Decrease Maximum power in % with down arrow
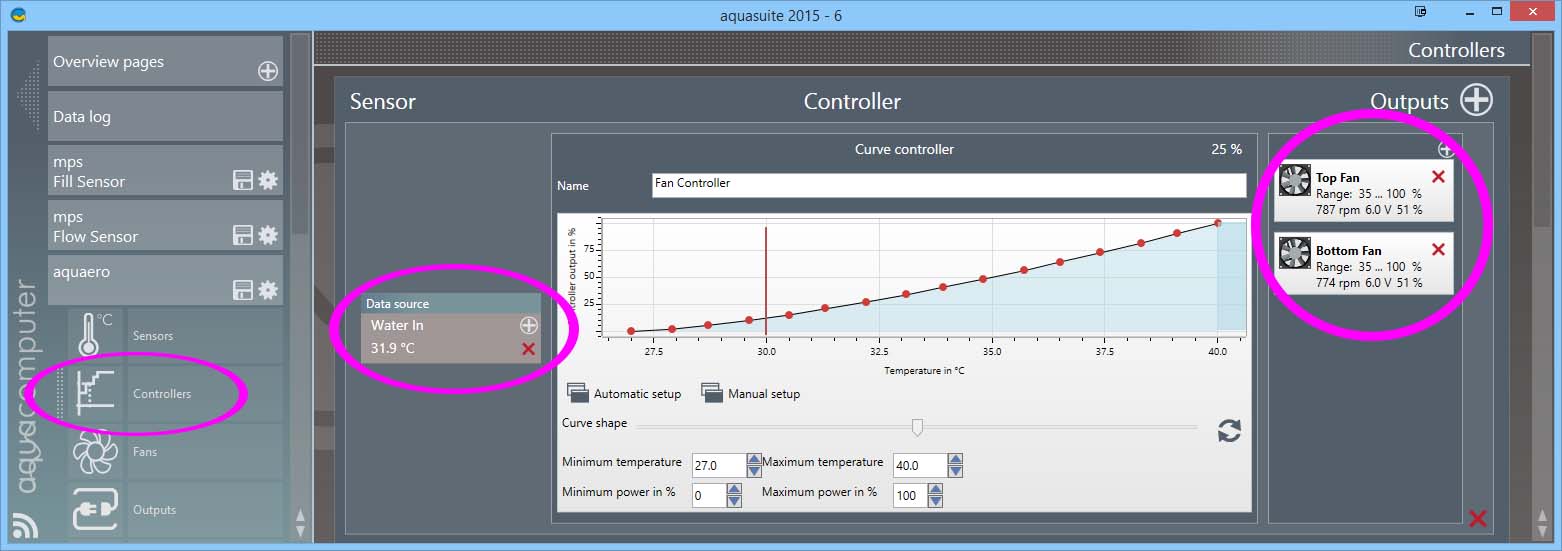The height and width of the screenshot is (551, 1562). pyautogui.click(x=935, y=501)
